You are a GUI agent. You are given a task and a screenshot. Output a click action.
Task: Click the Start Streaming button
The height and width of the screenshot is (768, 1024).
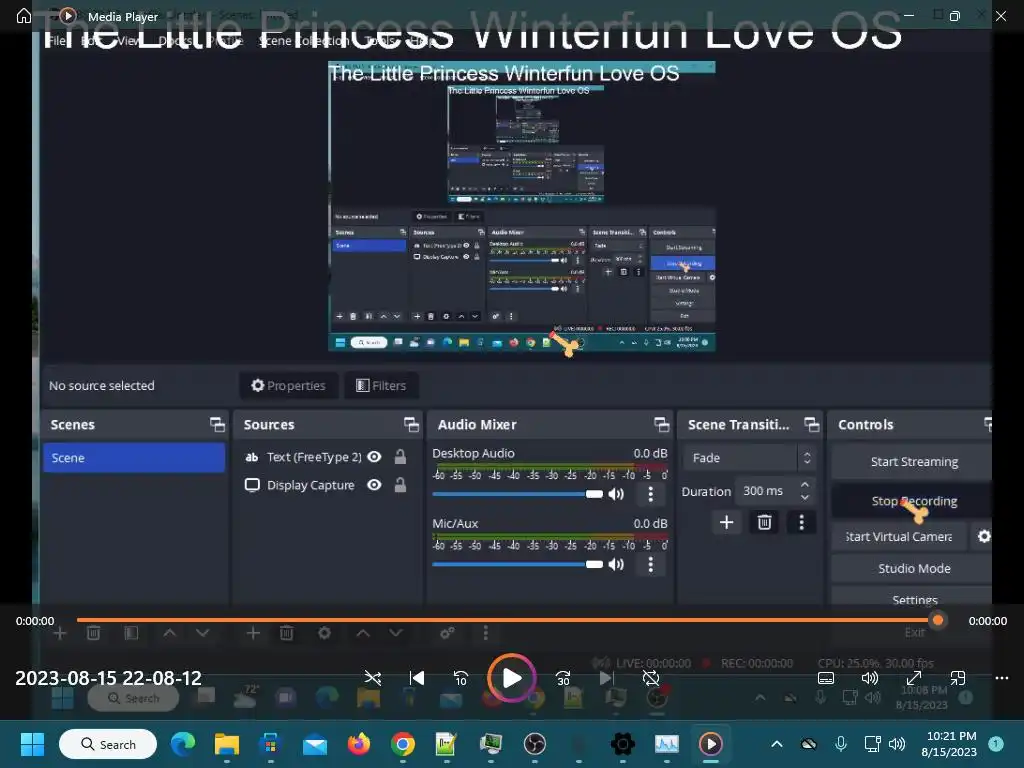click(914, 462)
